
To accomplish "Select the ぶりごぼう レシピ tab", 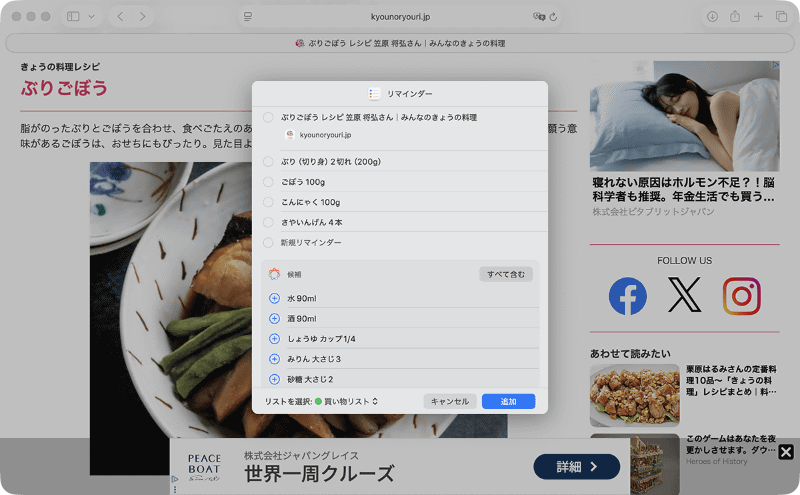I will pos(400,43).
